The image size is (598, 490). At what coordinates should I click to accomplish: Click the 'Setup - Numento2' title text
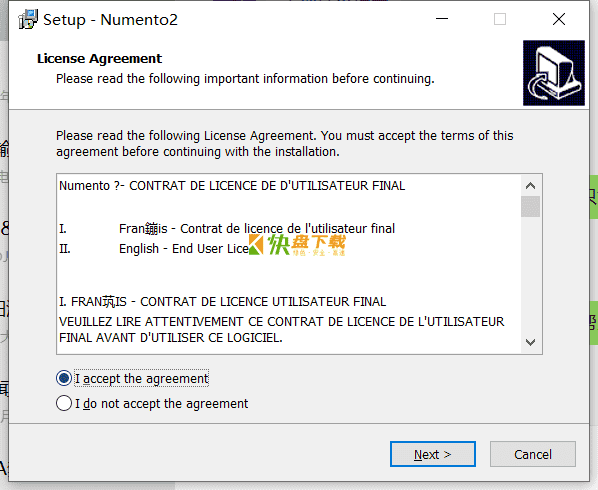(110, 19)
